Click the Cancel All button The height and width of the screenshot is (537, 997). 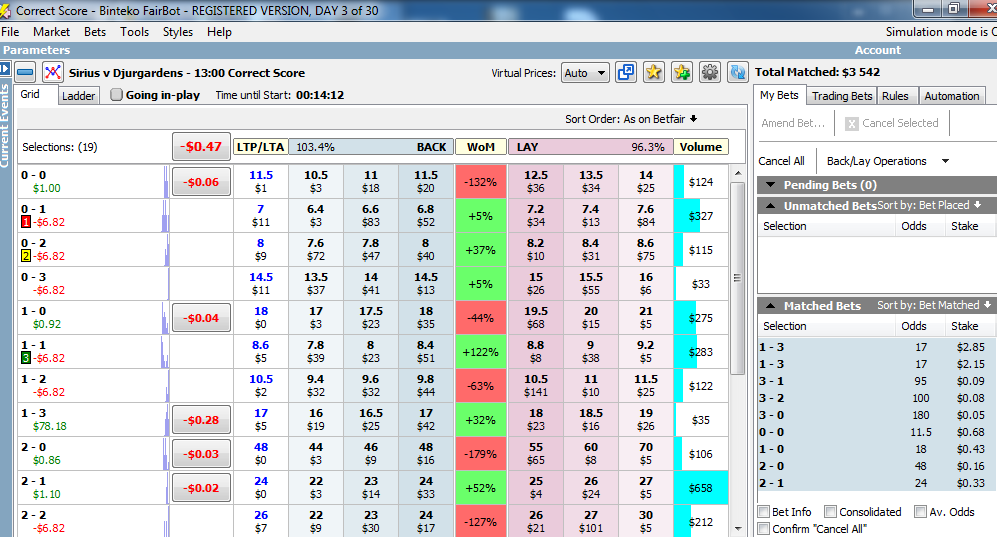click(781, 161)
